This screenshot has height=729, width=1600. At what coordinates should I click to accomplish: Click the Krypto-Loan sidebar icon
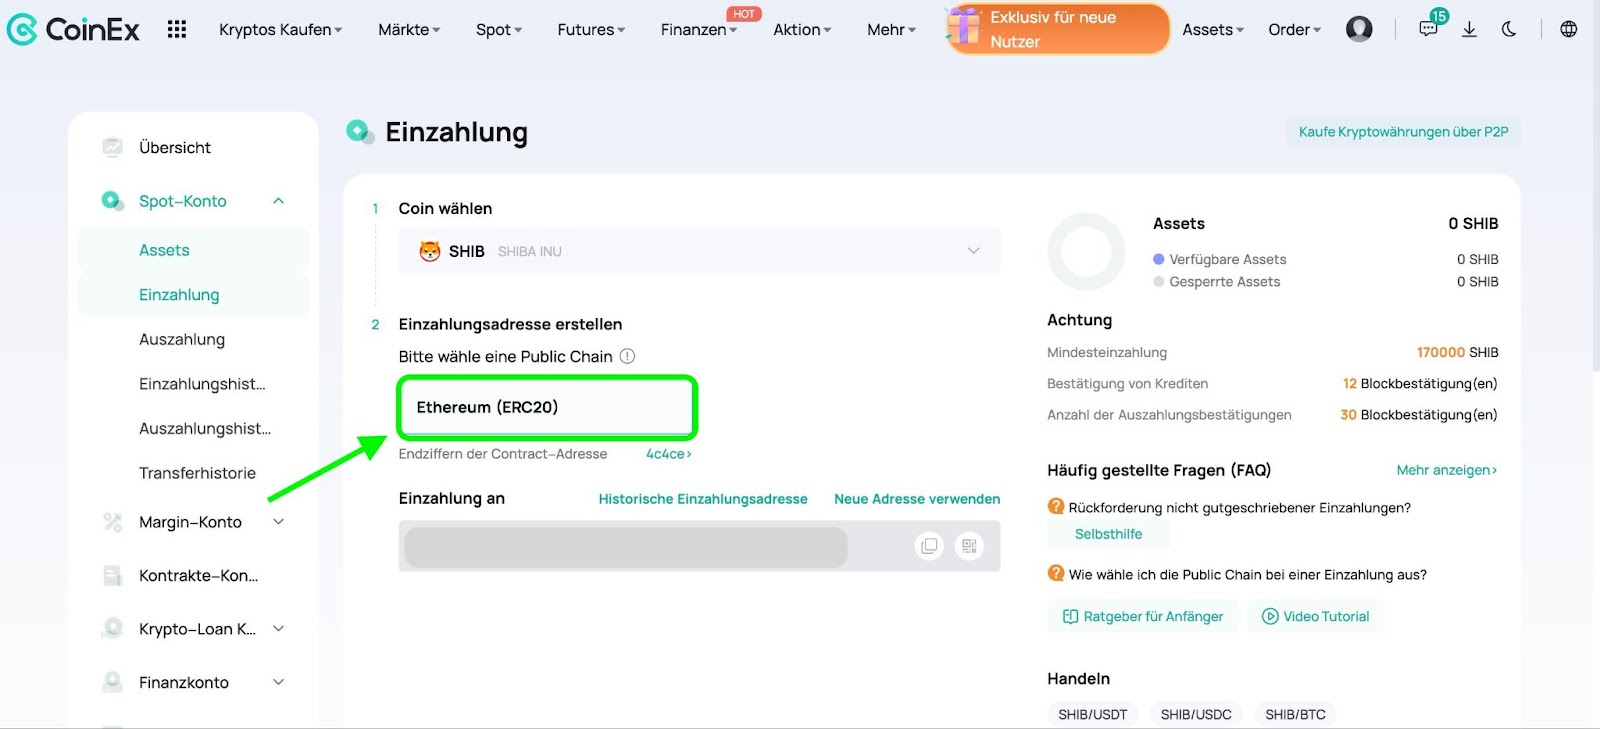tap(113, 629)
